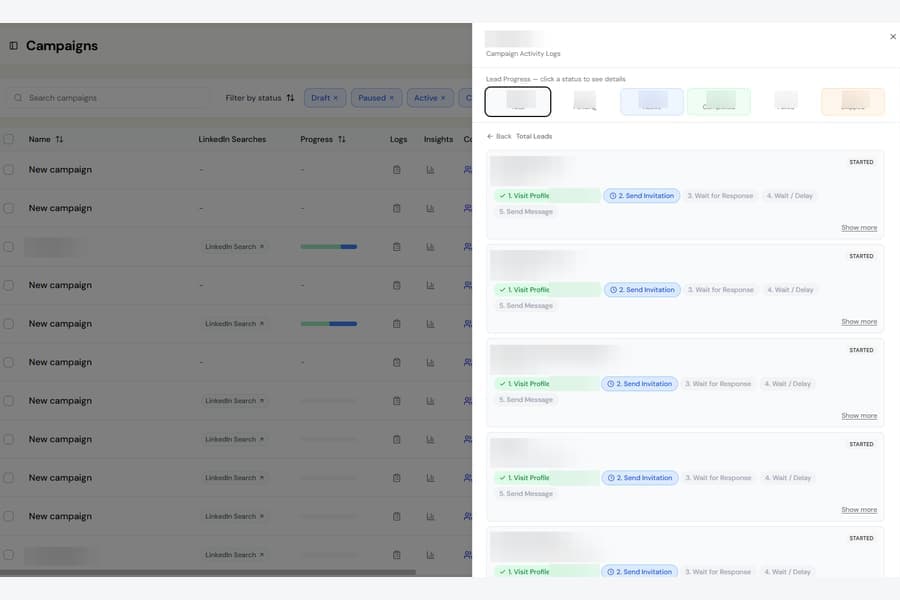Viewport: 900px width, 600px height.
Task: Open the Filter by status dropdown label
Action: (253, 98)
